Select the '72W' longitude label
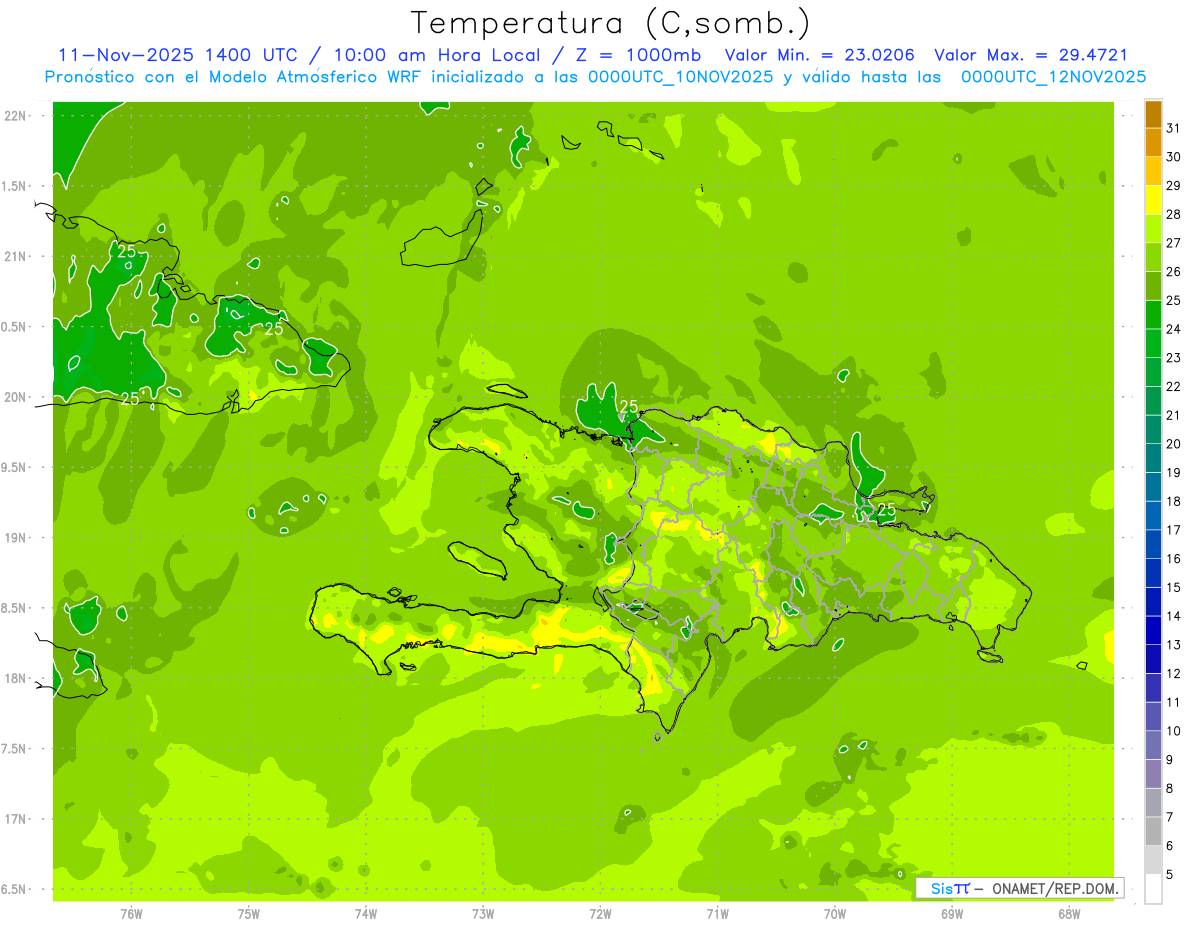1200x927 pixels. 600,913
